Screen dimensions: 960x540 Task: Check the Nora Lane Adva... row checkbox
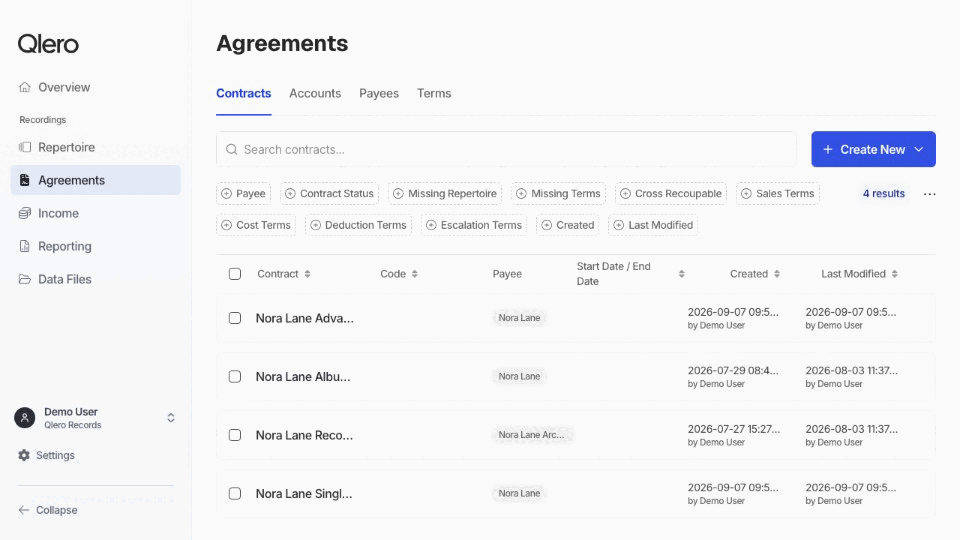click(x=235, y=318)
